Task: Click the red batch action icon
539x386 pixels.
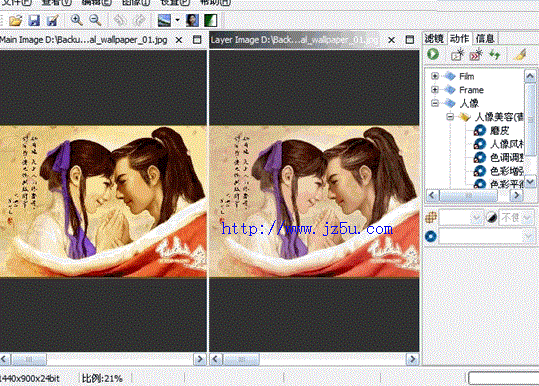Action: 476,55
